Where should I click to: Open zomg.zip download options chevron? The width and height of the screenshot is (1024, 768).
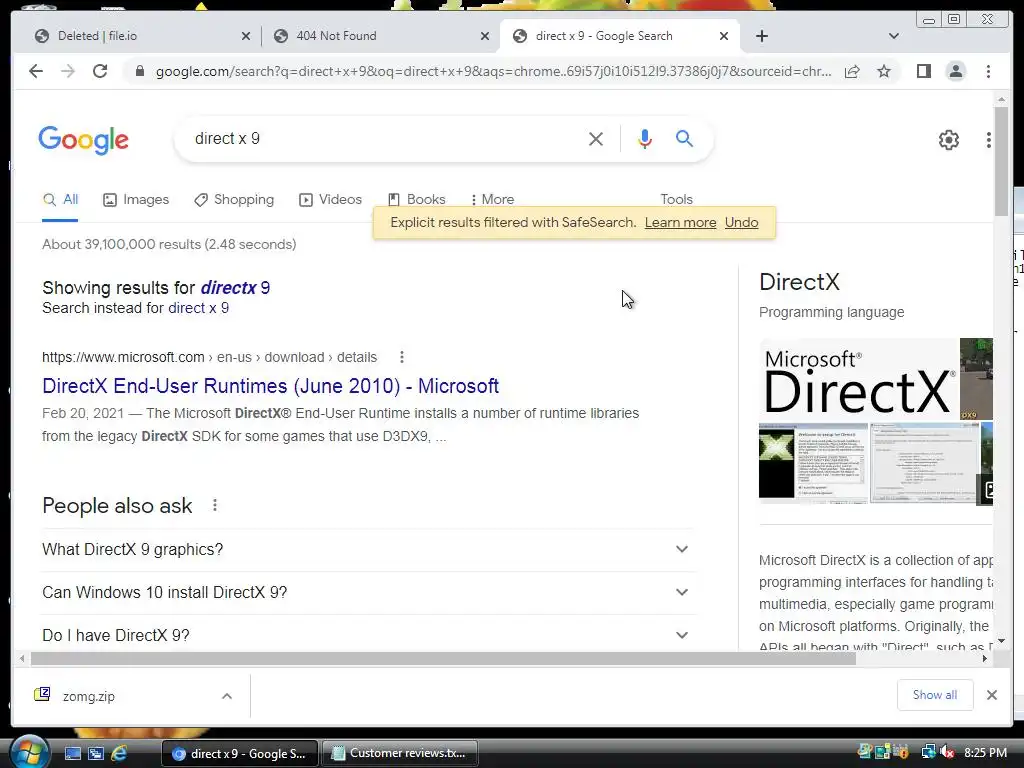227,696
